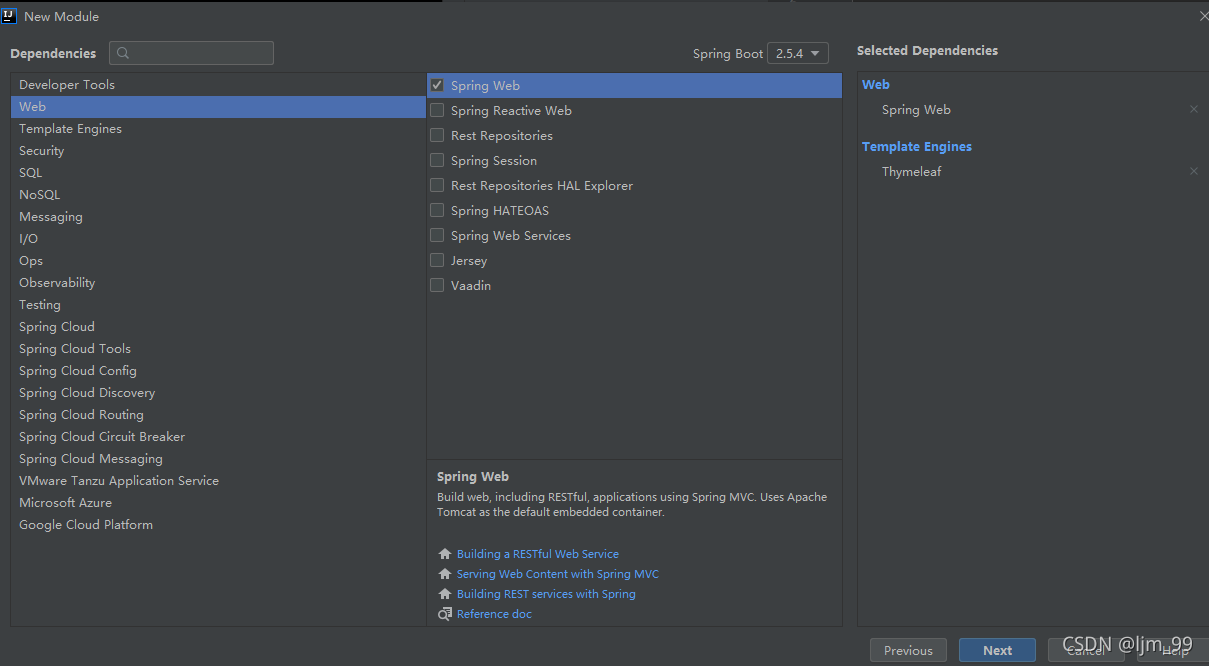Tick the Jersey checkbox
Viewport: 1209px width, 666px height.
tap(437, 260)
